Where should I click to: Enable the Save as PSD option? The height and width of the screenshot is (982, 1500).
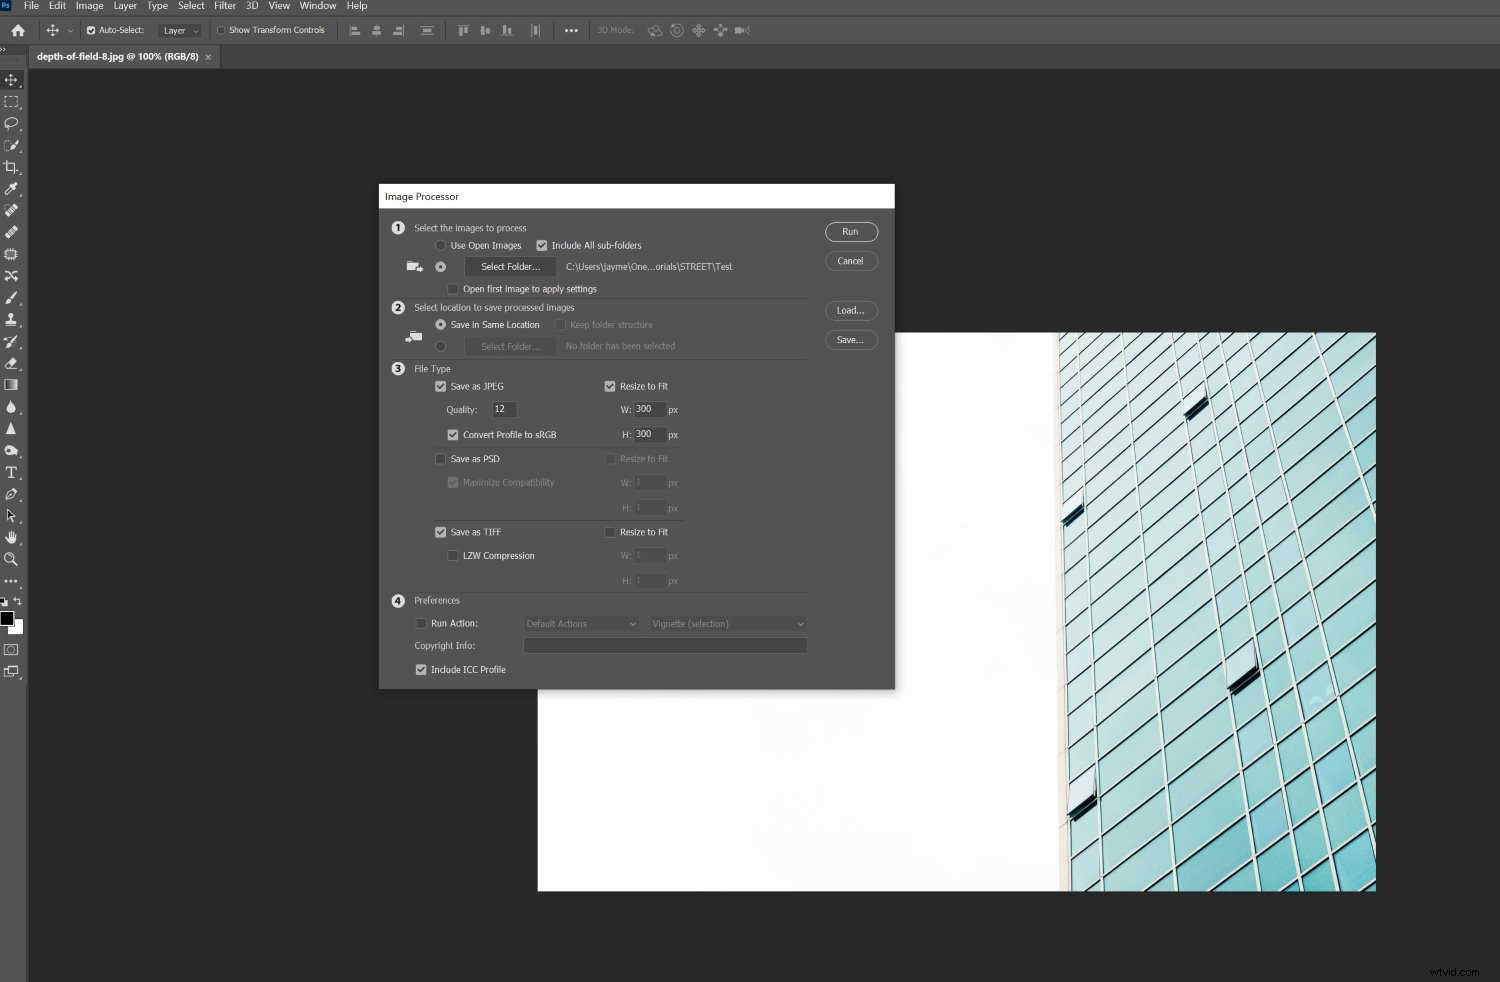click(441, 458)
